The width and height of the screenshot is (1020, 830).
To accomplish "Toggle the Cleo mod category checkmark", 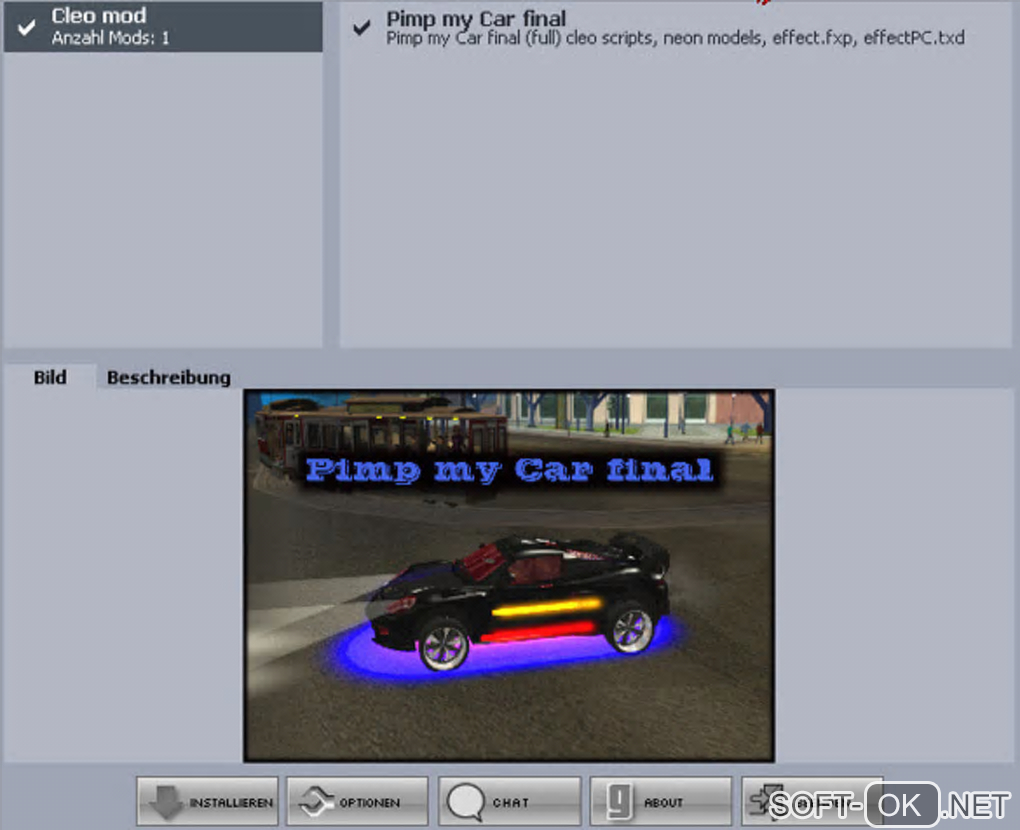I will pos(26,27).
